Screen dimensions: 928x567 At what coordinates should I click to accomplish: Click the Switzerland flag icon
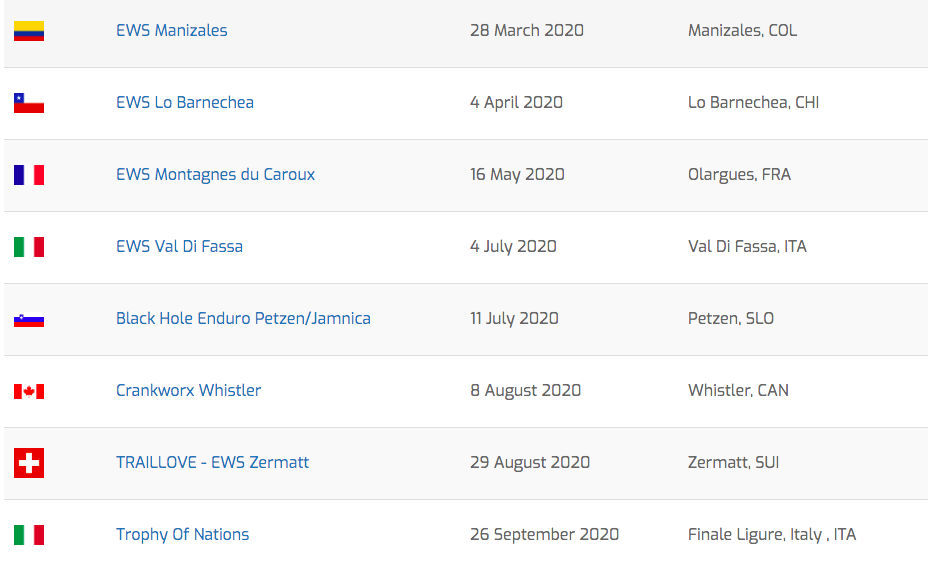pyautogui.click(x=29, y=463)
